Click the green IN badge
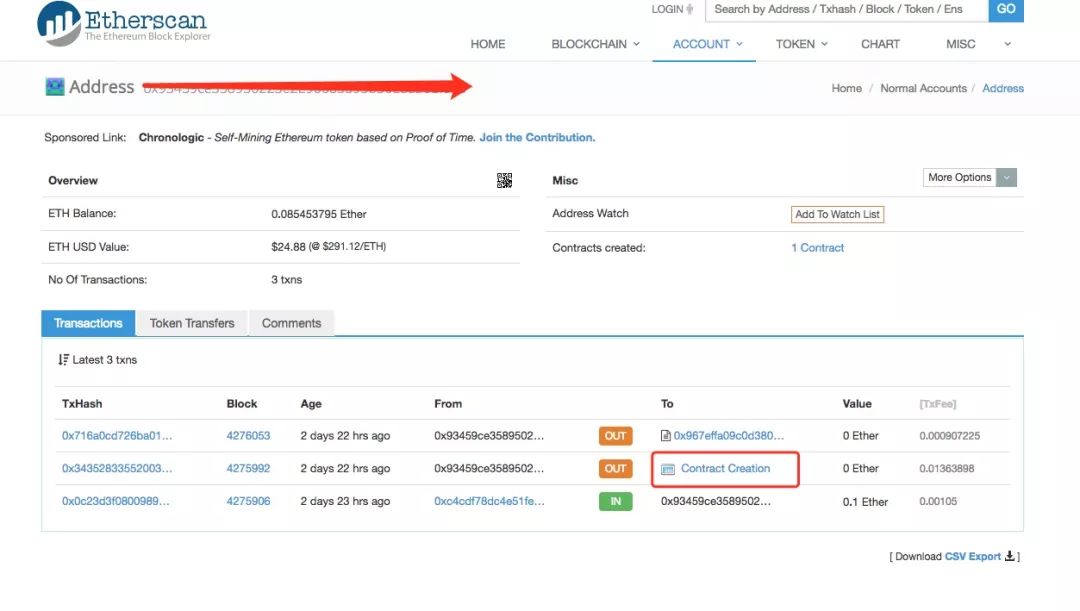1080x611 pixels. (x=615, y=501)
